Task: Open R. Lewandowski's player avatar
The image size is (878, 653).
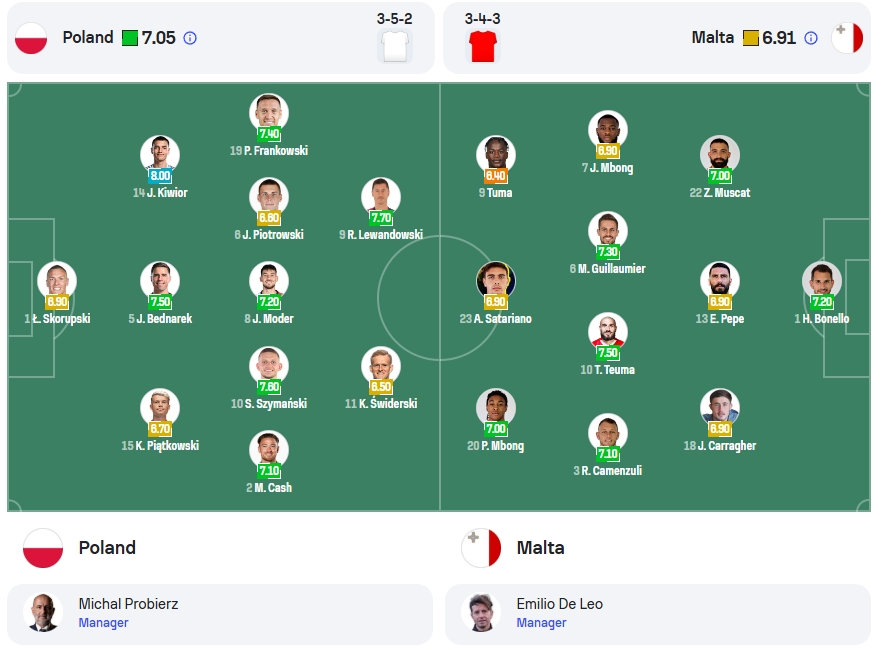Action: tap(381, 197)
